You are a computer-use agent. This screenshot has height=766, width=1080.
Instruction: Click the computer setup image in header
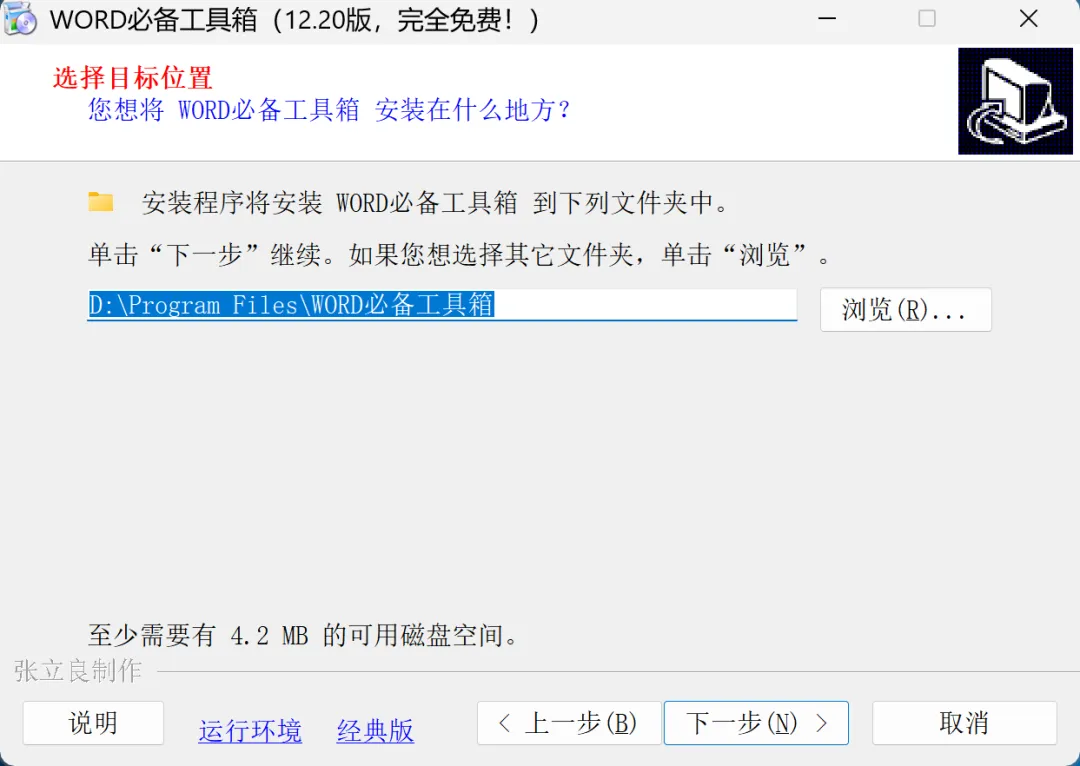1015,101
